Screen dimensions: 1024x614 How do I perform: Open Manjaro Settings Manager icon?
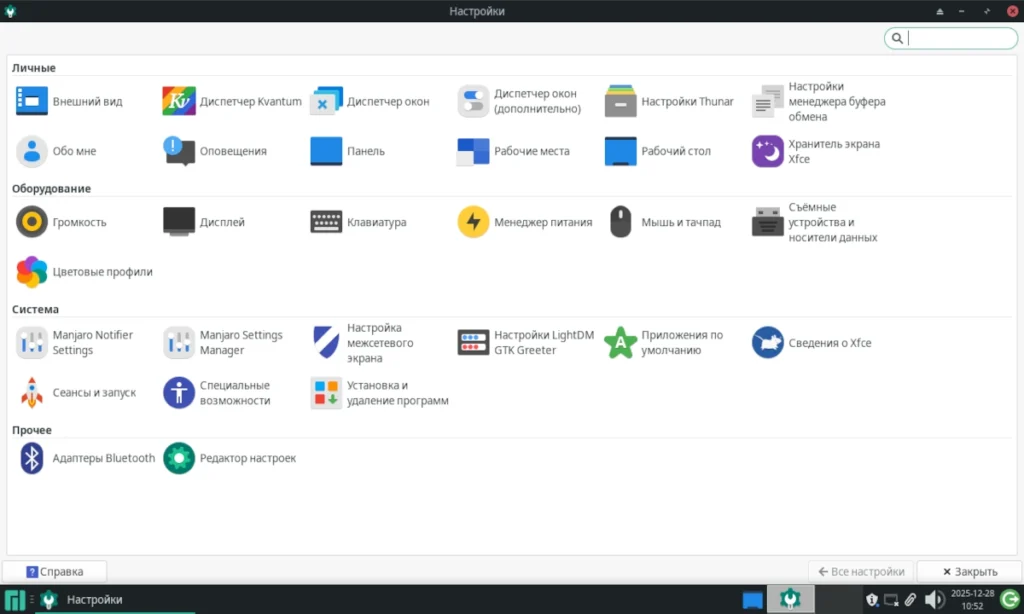pos(179,342)
